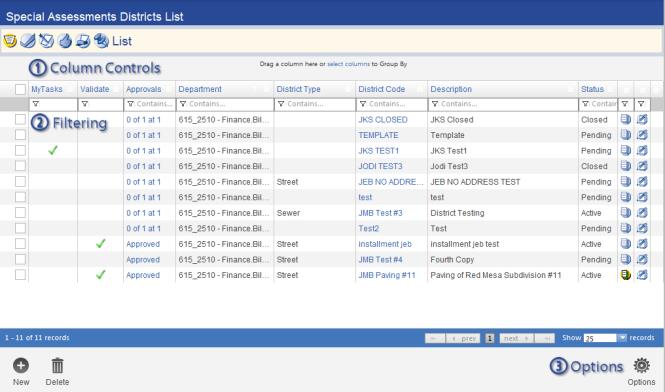Screen dimensions: 665x392
Task: Sort by the District Code column header
Action: click(381, 89)
